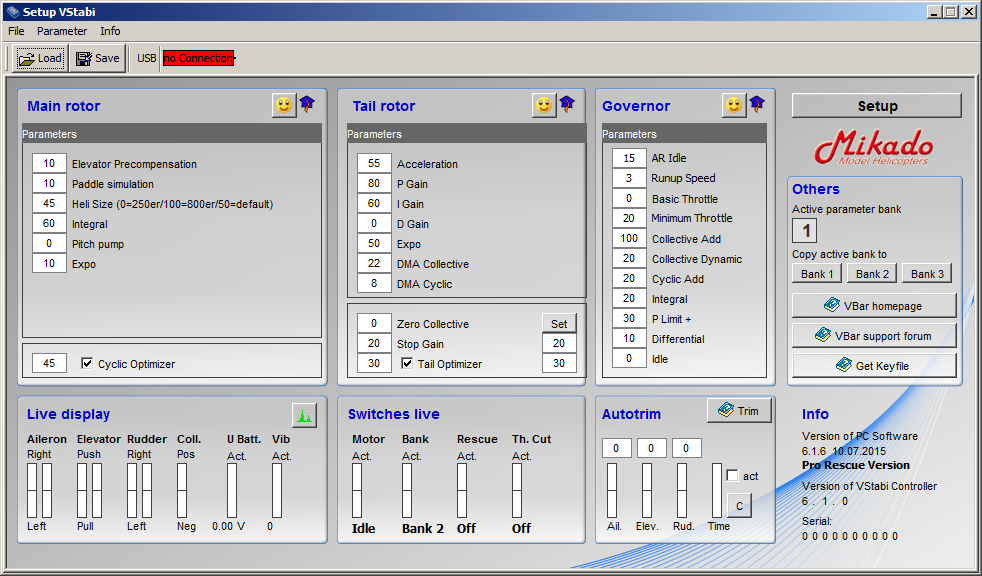Edit AR Idle value field
The image size is (982, 576).
(x=629, y=158)
